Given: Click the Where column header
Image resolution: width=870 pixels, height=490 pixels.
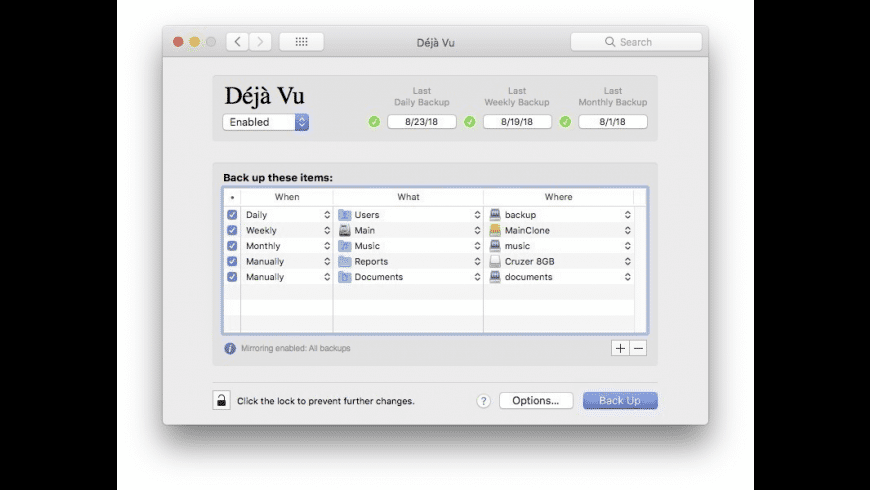Looking at the screenshot, I should tap(559, 197).
